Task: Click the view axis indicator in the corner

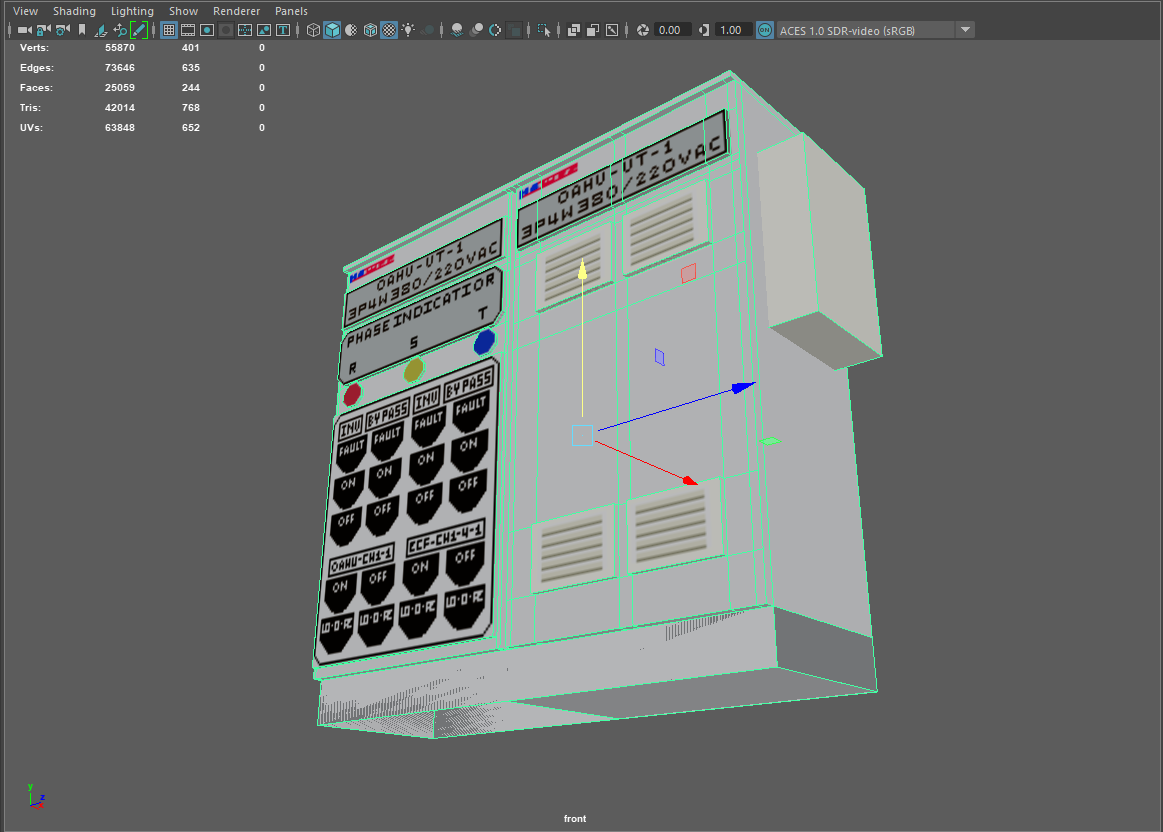Action: click(x=36, y=796)
